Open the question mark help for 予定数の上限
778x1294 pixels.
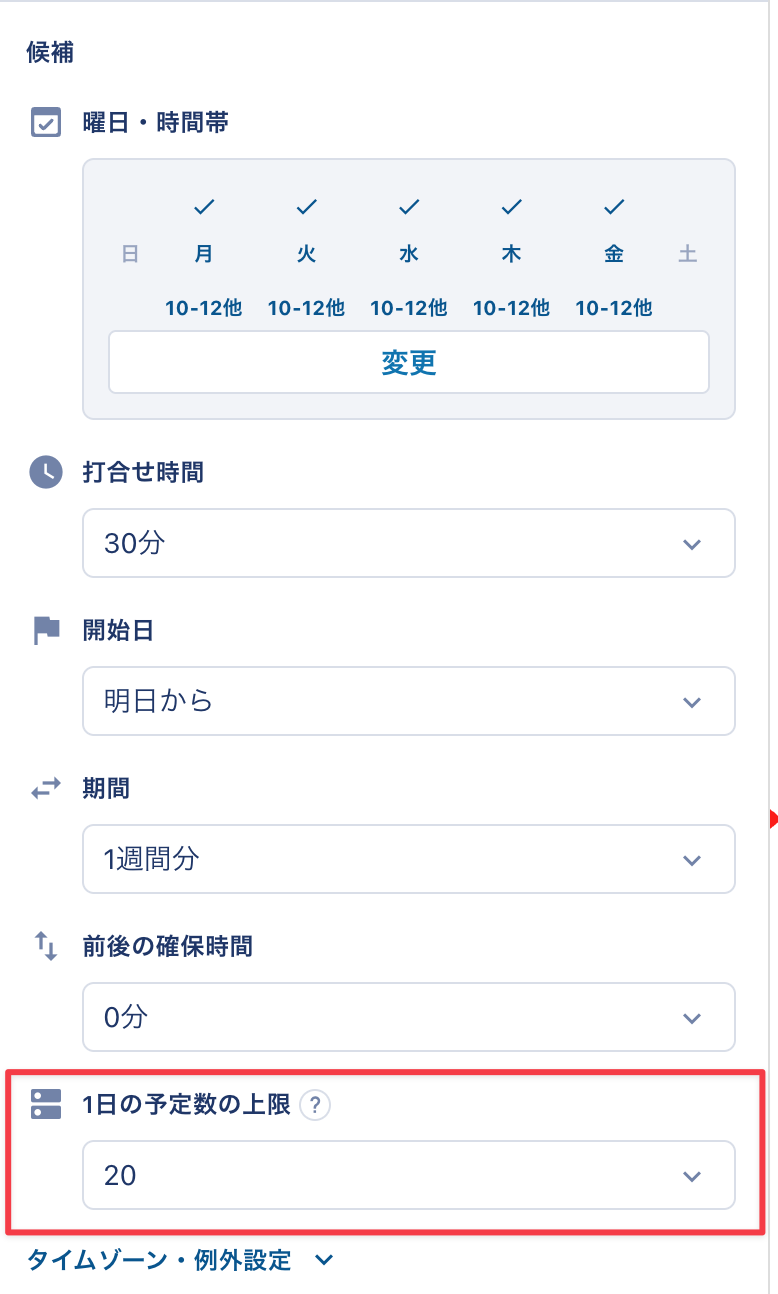(315, 1105)
